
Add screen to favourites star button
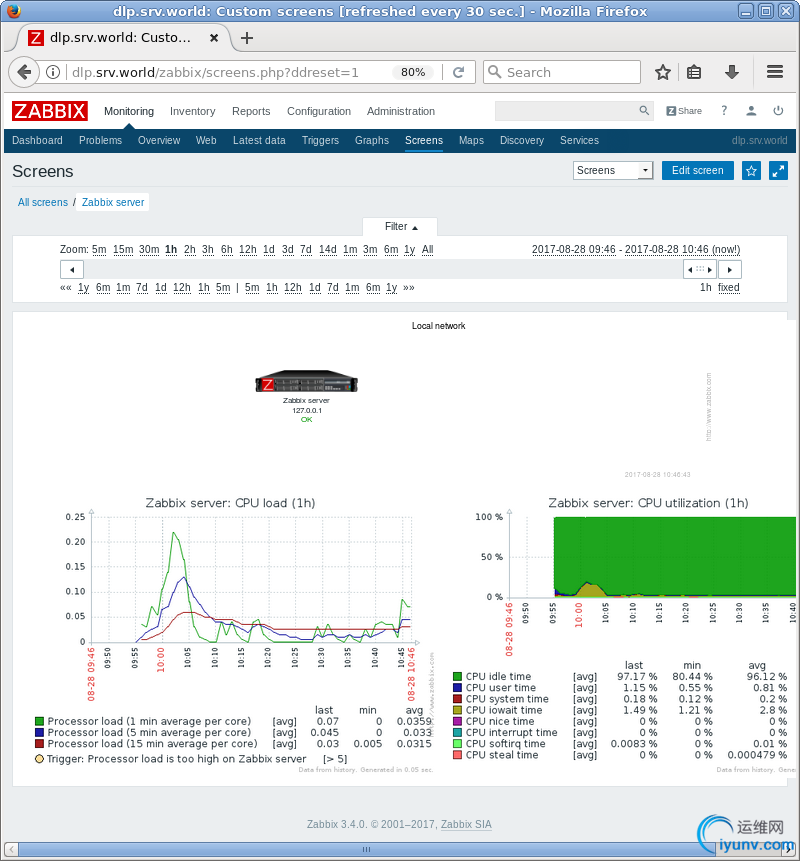tap(751, 171)
